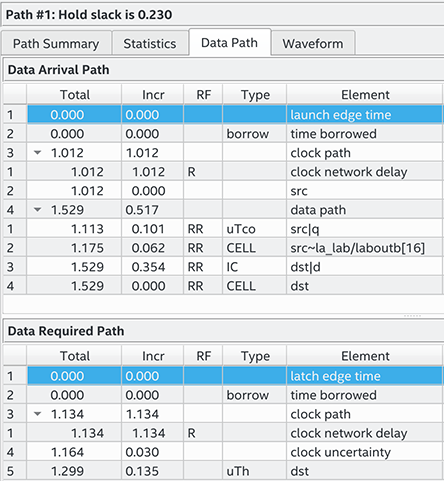Select the dst|d IC row

click(x=223, y=267)
